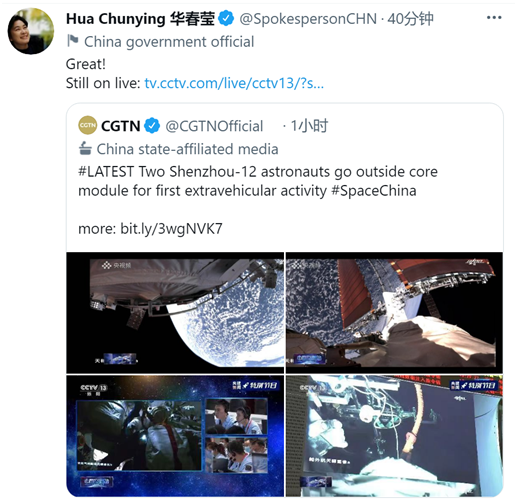The height and width of the screenshot is (501, 517).
Task: Click Hua Chunying's blue verified badge
Action: click(226, 19)
